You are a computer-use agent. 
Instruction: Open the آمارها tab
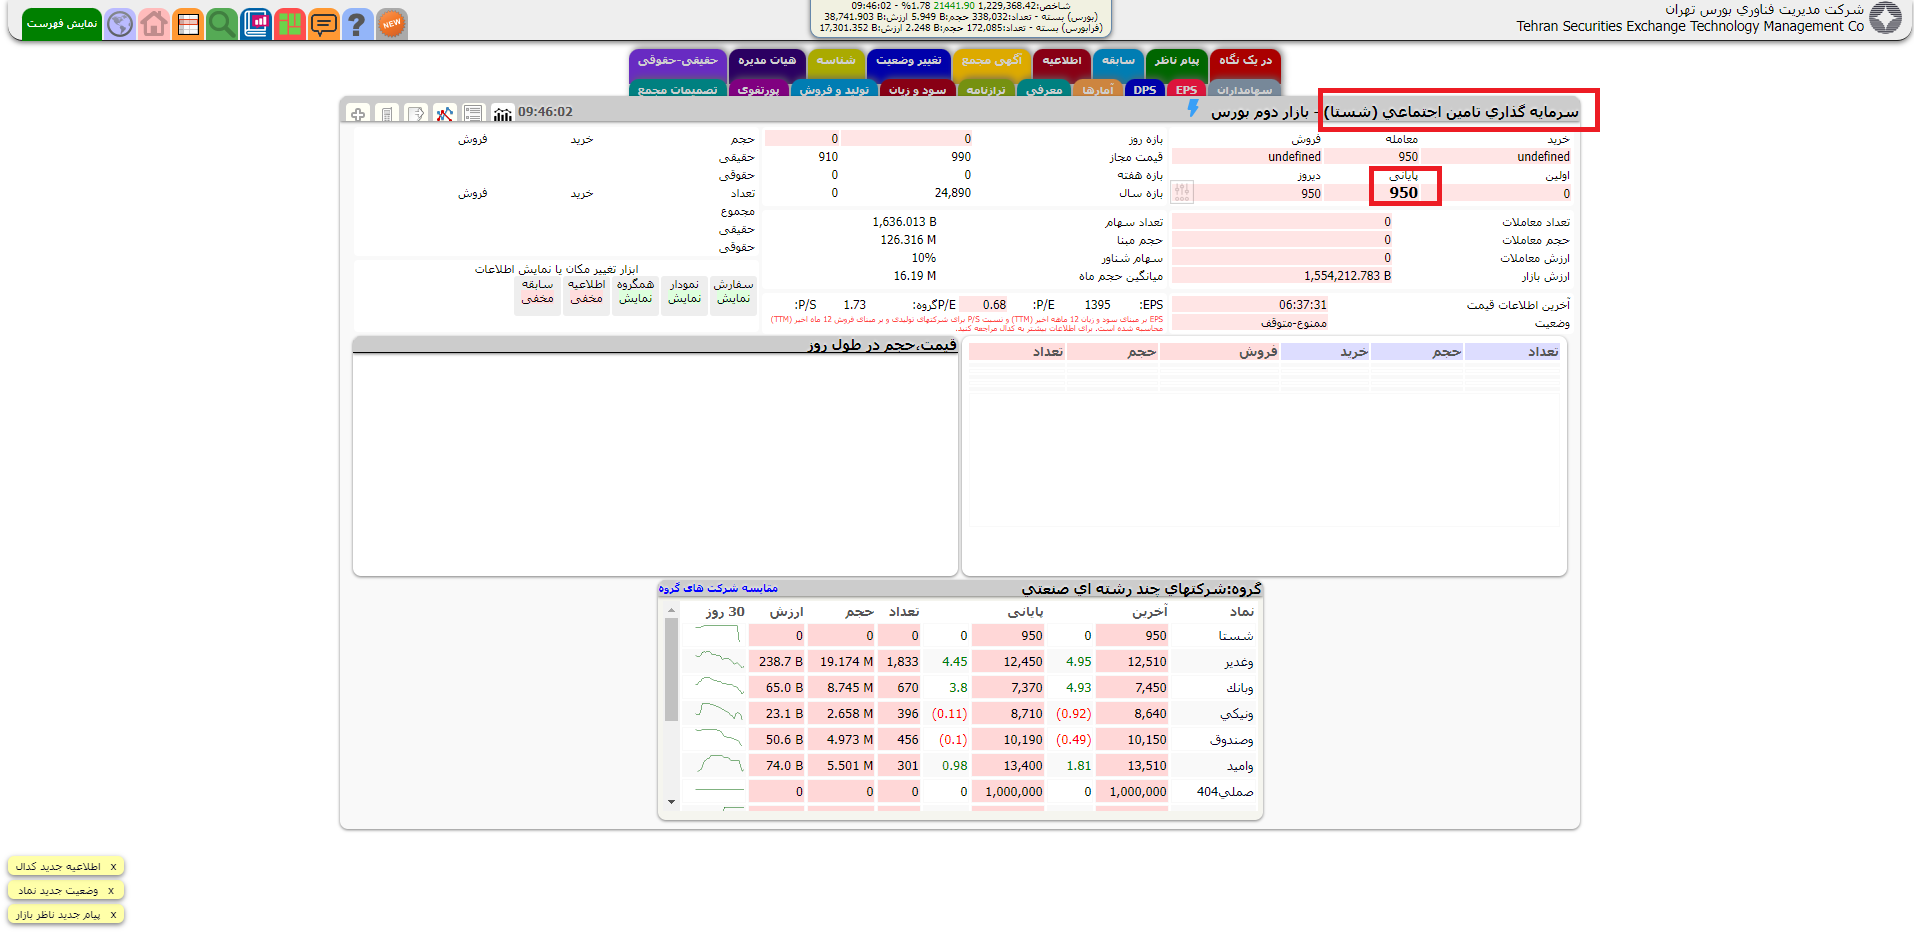[x=1097, y=90]
